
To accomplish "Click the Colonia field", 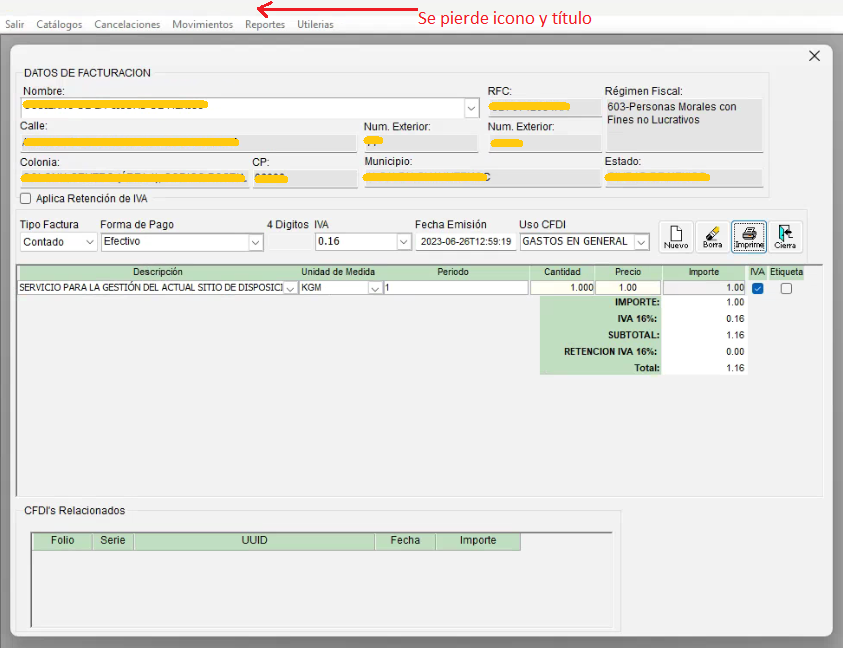I will pos(134,179).
